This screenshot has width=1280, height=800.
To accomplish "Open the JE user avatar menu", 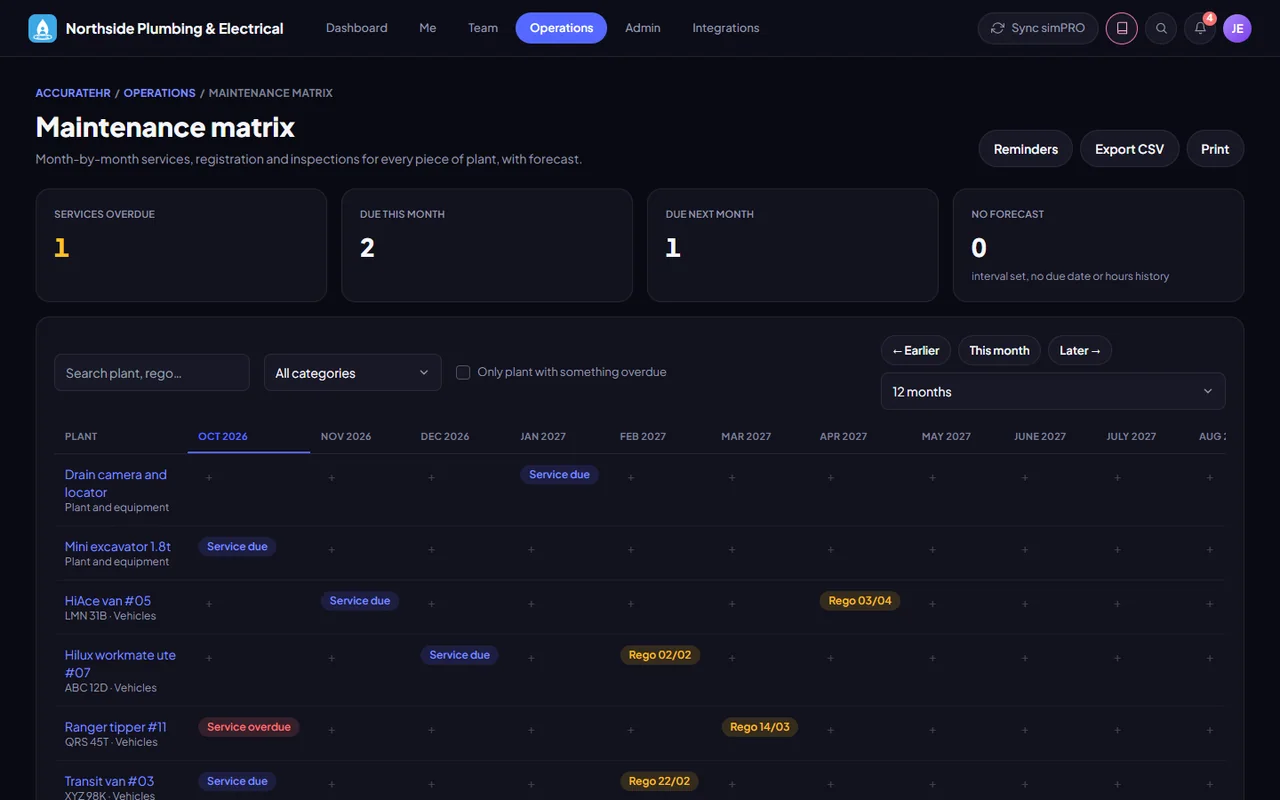I will click(1237, 28).
